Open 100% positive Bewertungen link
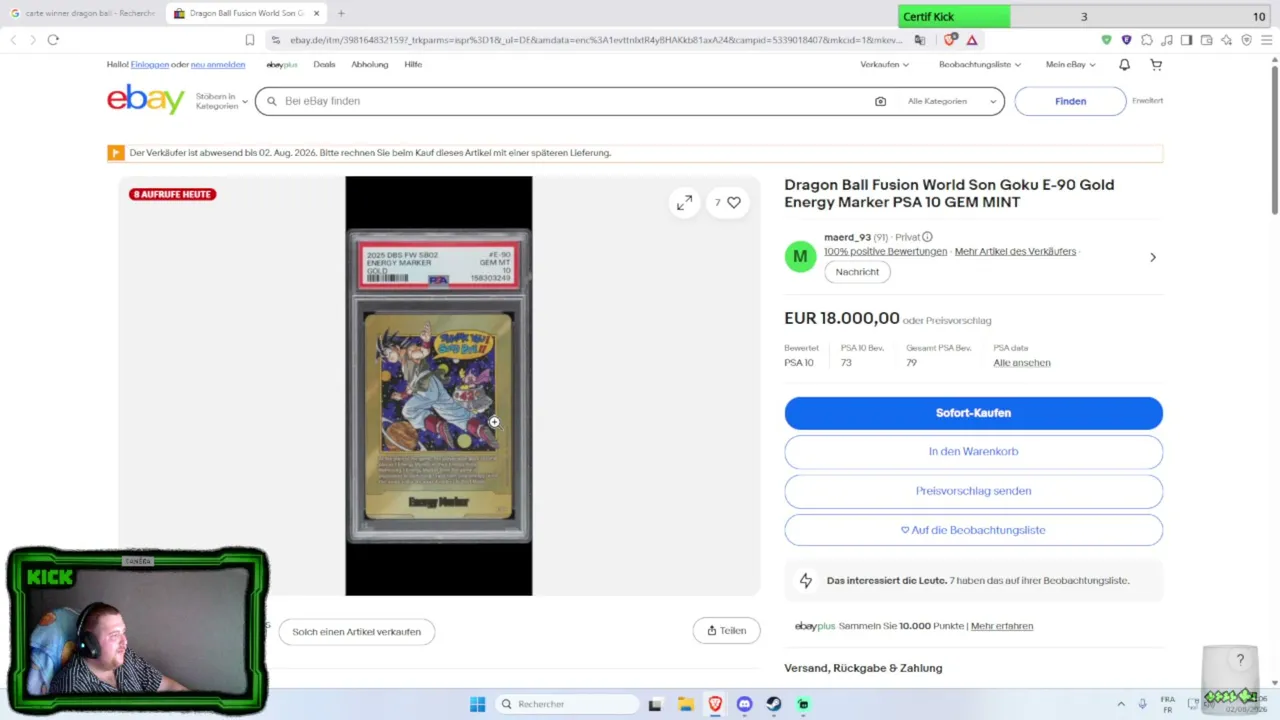 (x=885, y=252)
